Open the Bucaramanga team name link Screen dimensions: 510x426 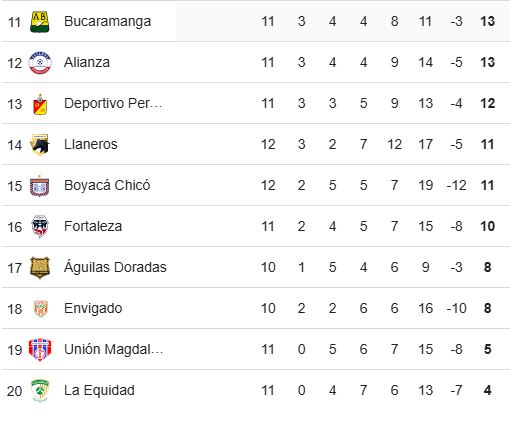pyautogui.click(x=107, y=21)
